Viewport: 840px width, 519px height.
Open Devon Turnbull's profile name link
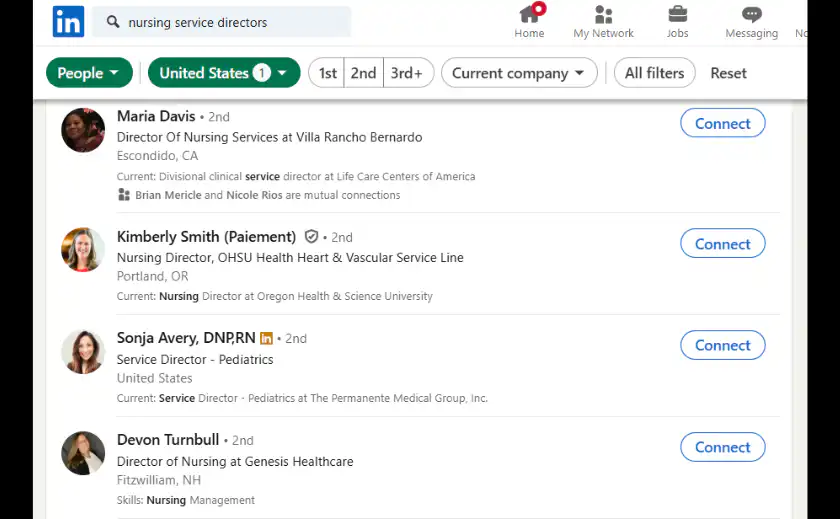tap(167, 440)
